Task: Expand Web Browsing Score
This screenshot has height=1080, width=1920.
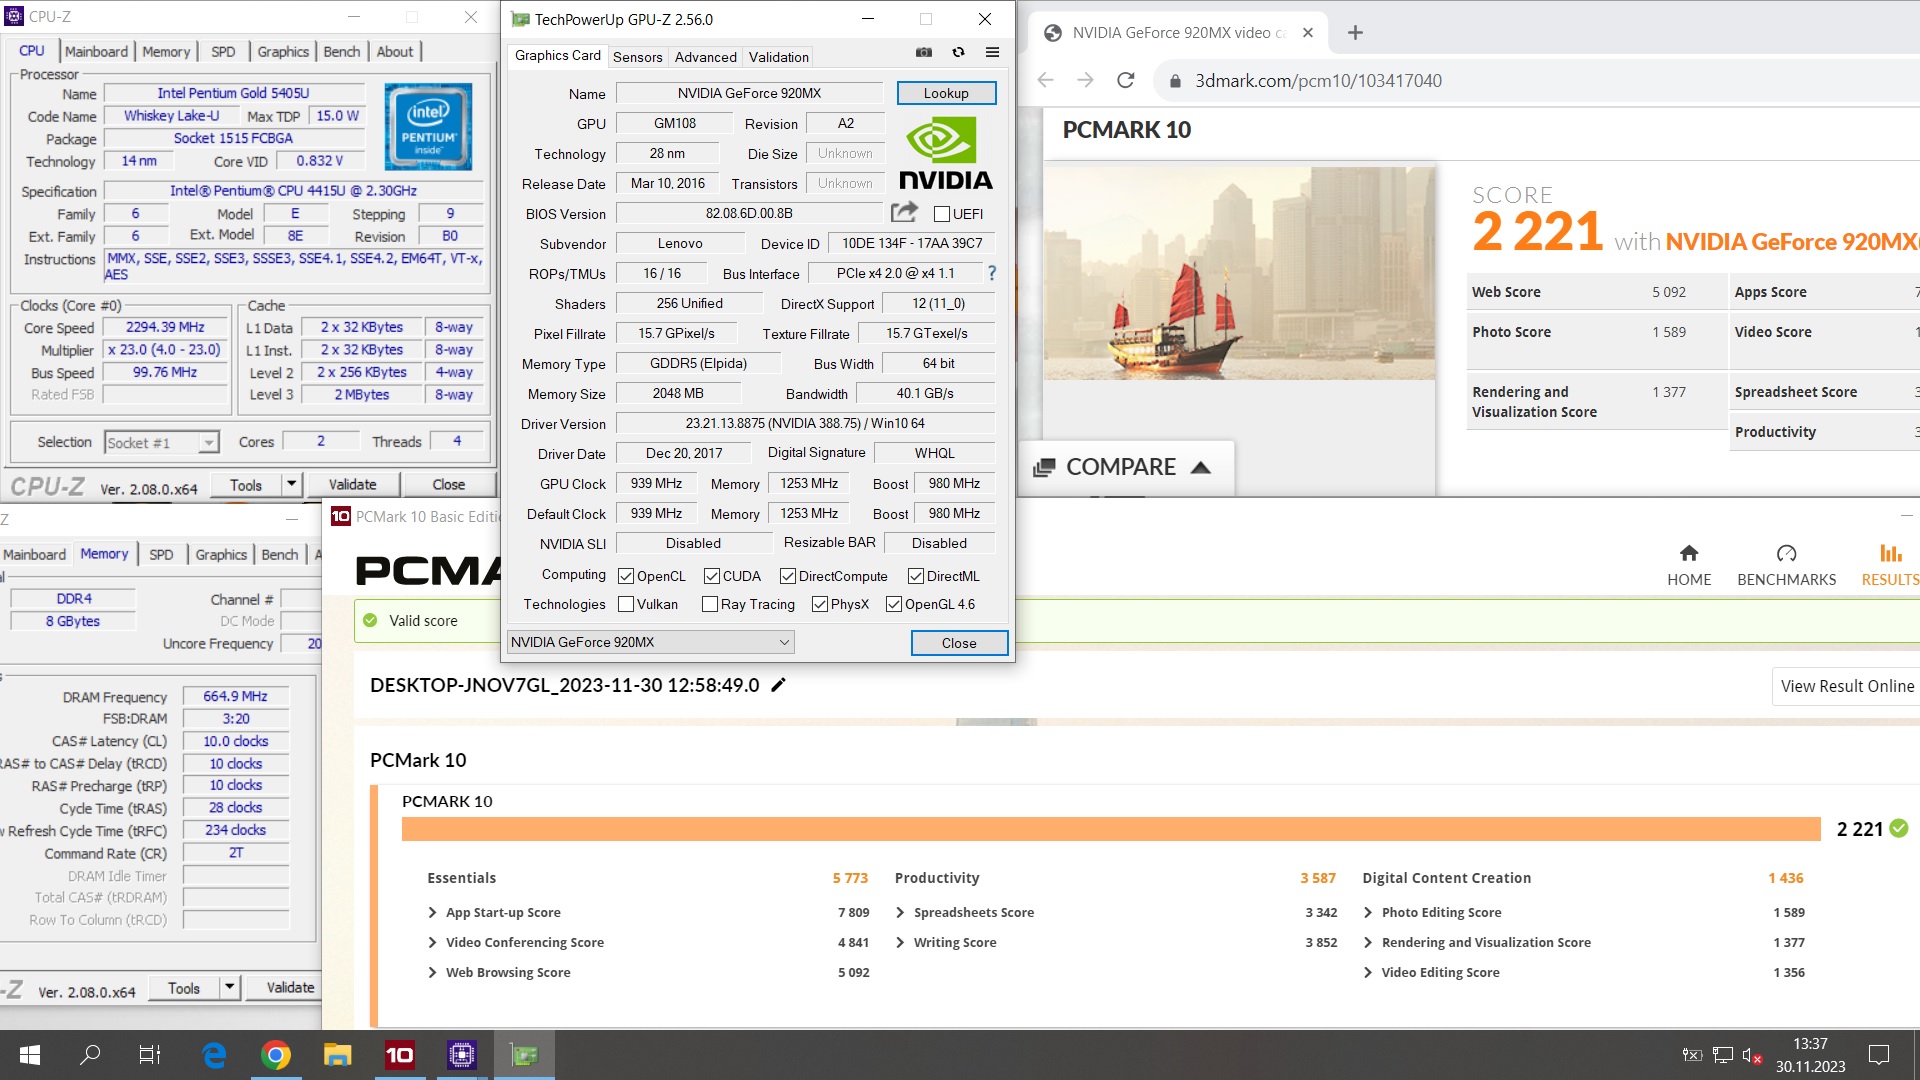Action: 432,972
